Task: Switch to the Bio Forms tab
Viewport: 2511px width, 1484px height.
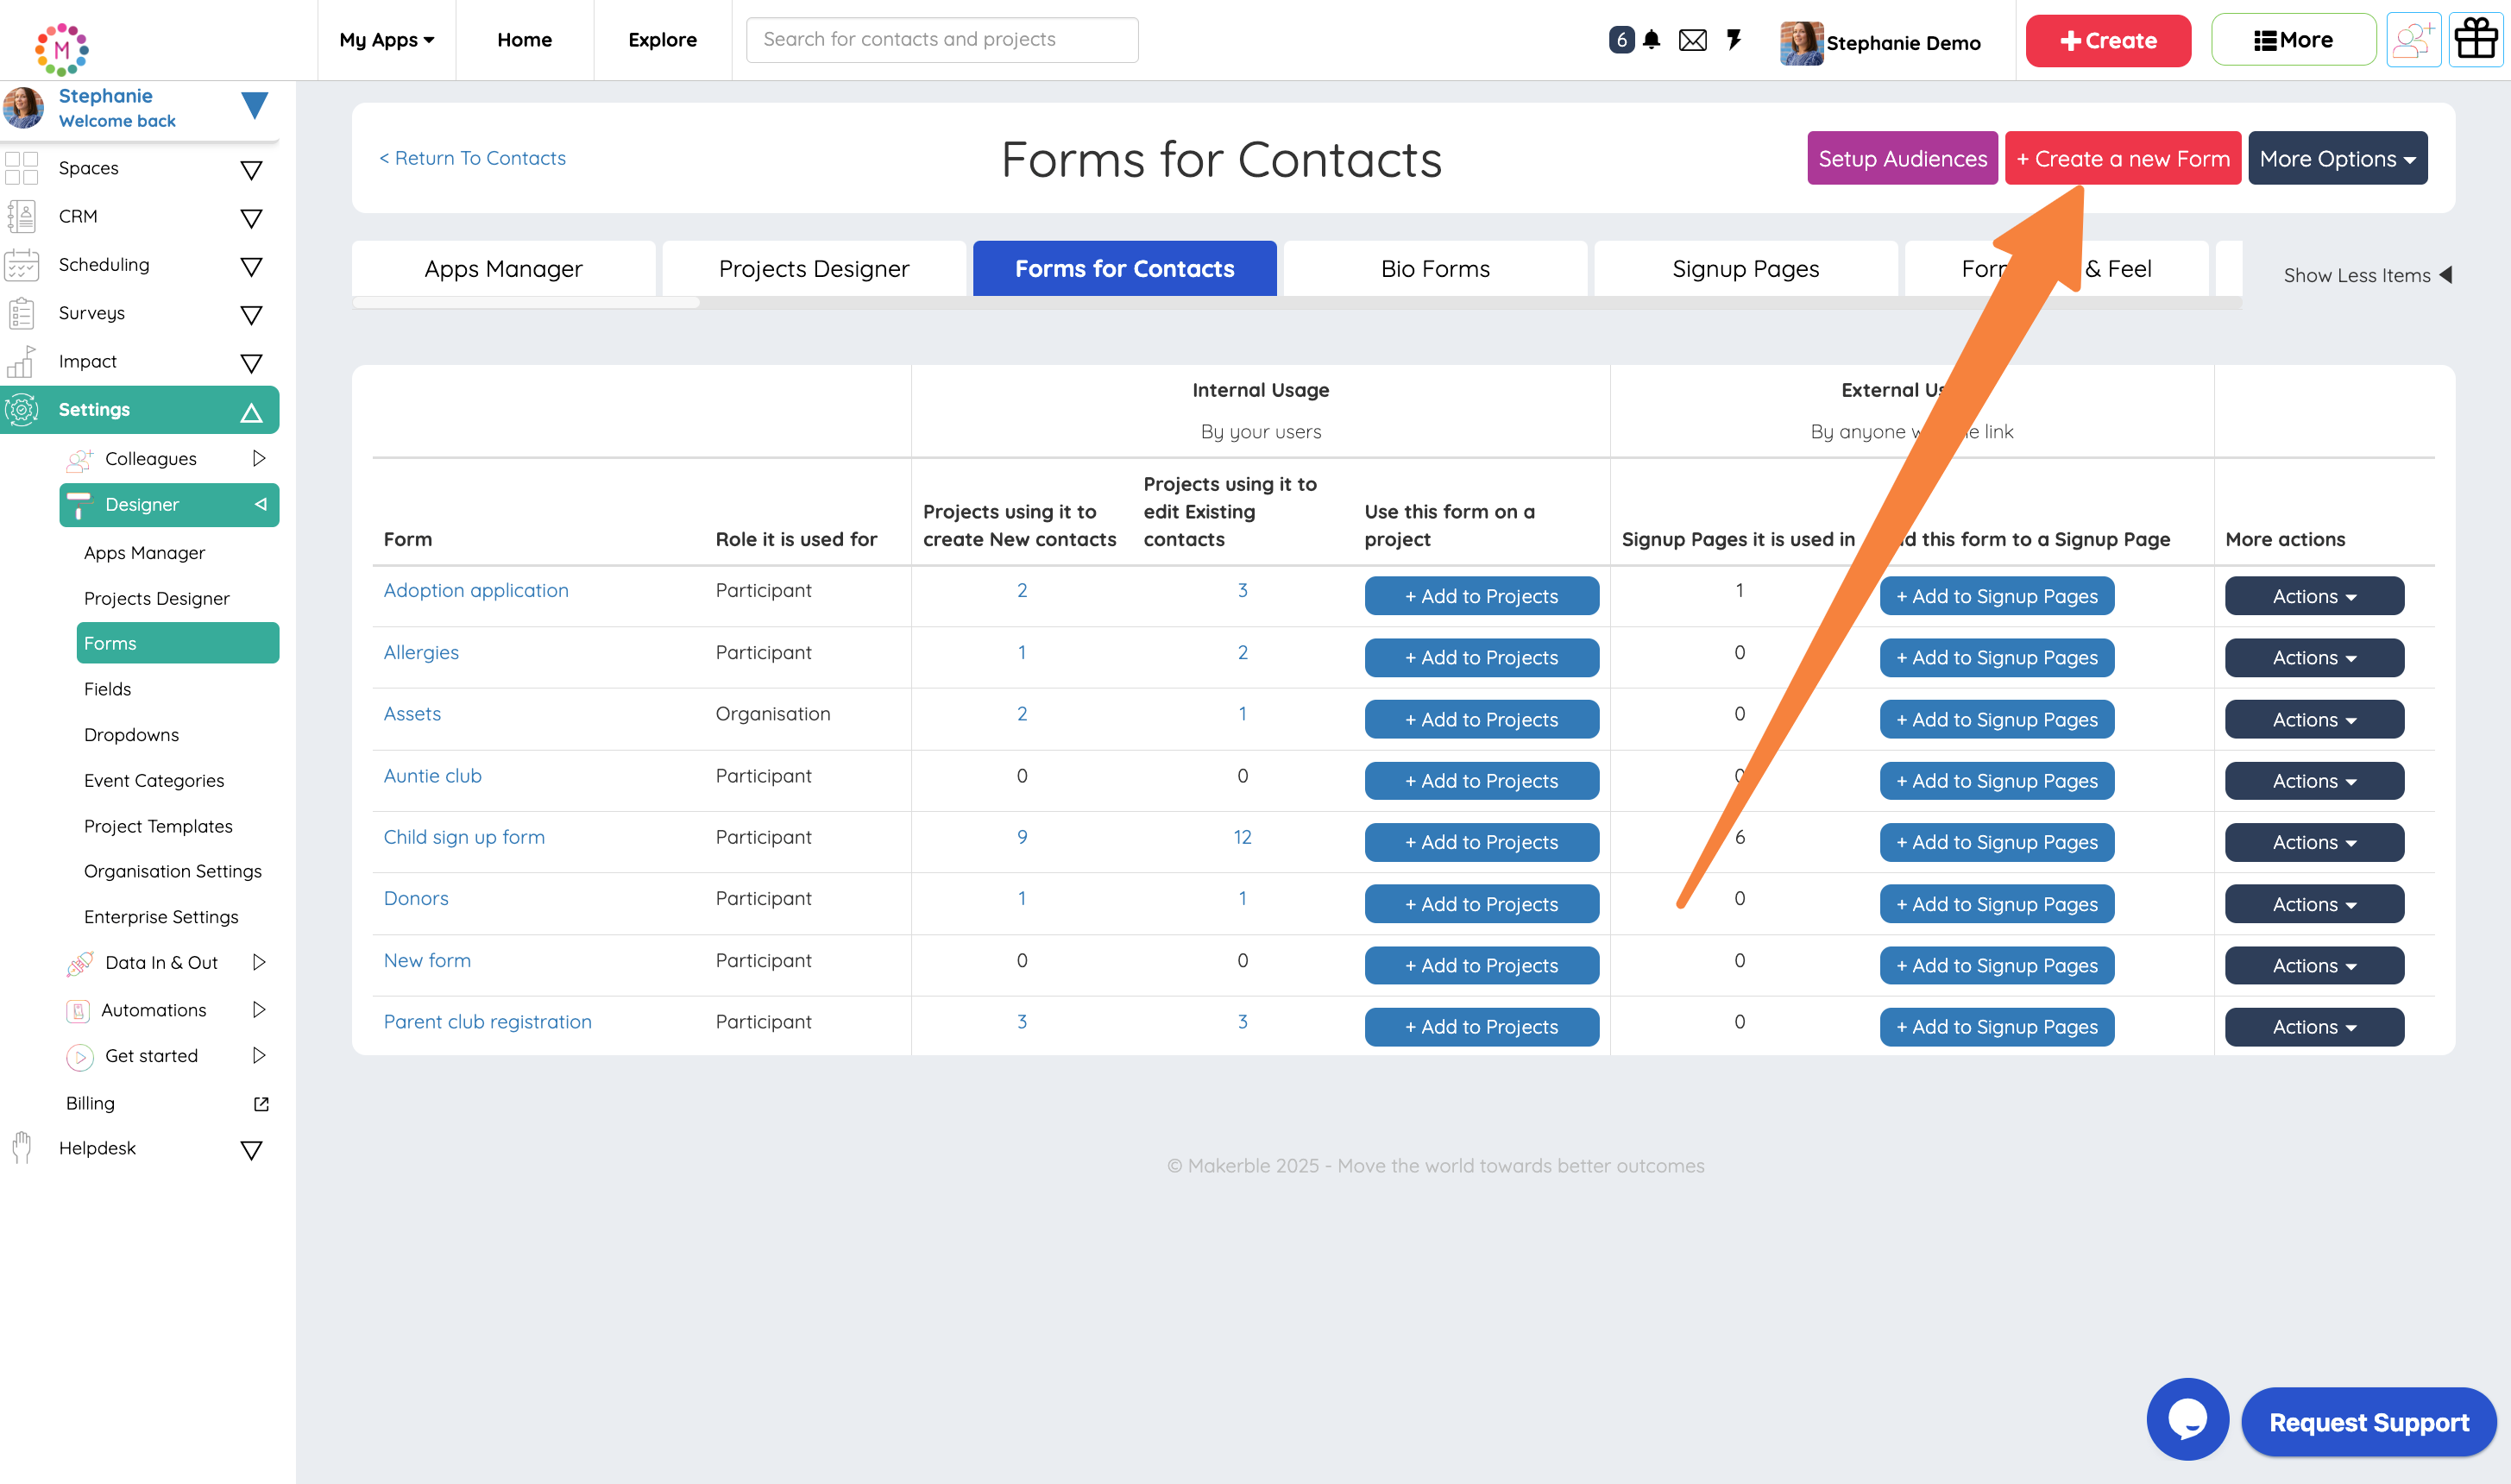Action: tap(1434, 268)
